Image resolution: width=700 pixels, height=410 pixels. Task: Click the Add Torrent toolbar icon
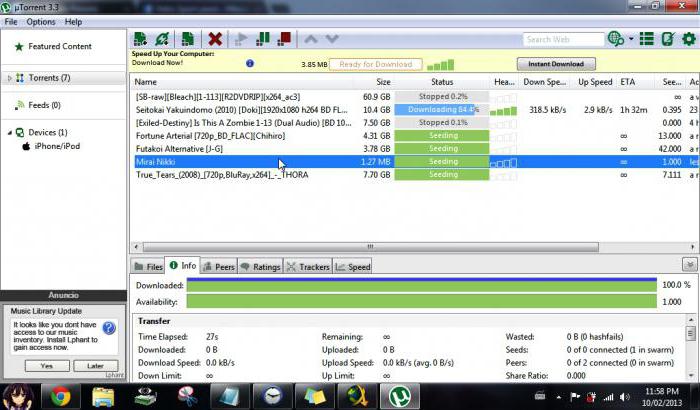[x=140, y=39]
